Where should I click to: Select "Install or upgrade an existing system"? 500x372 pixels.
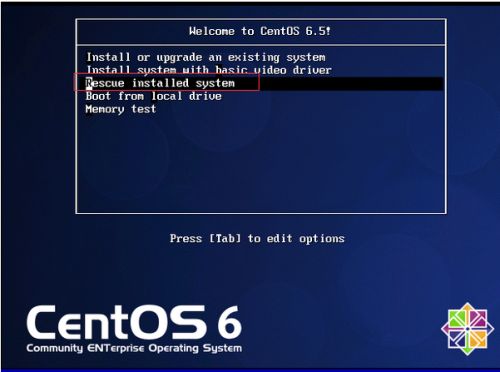tap(206, 57)
